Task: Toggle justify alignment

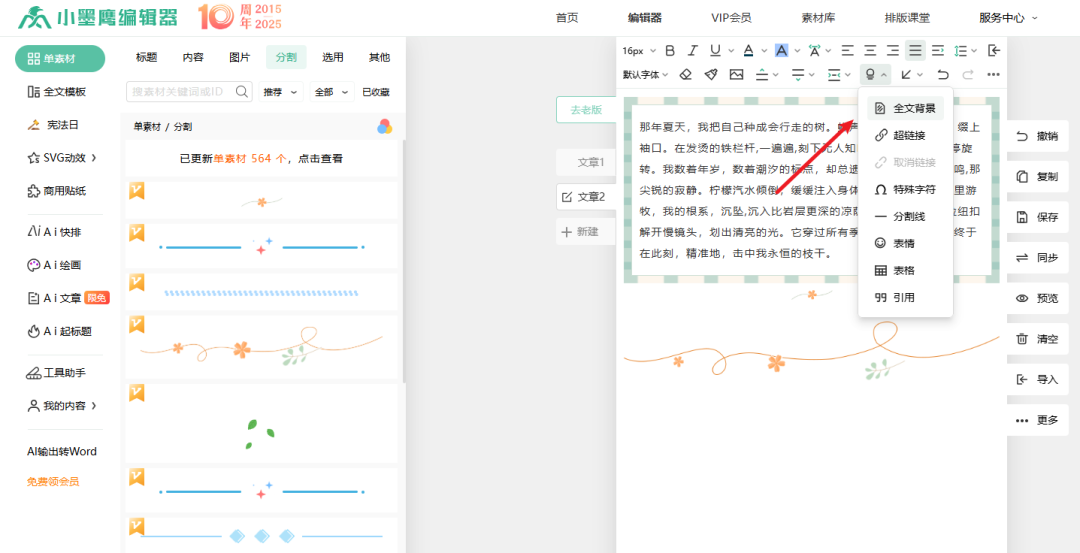Action: pyautogui.click(x=915, y=50)
